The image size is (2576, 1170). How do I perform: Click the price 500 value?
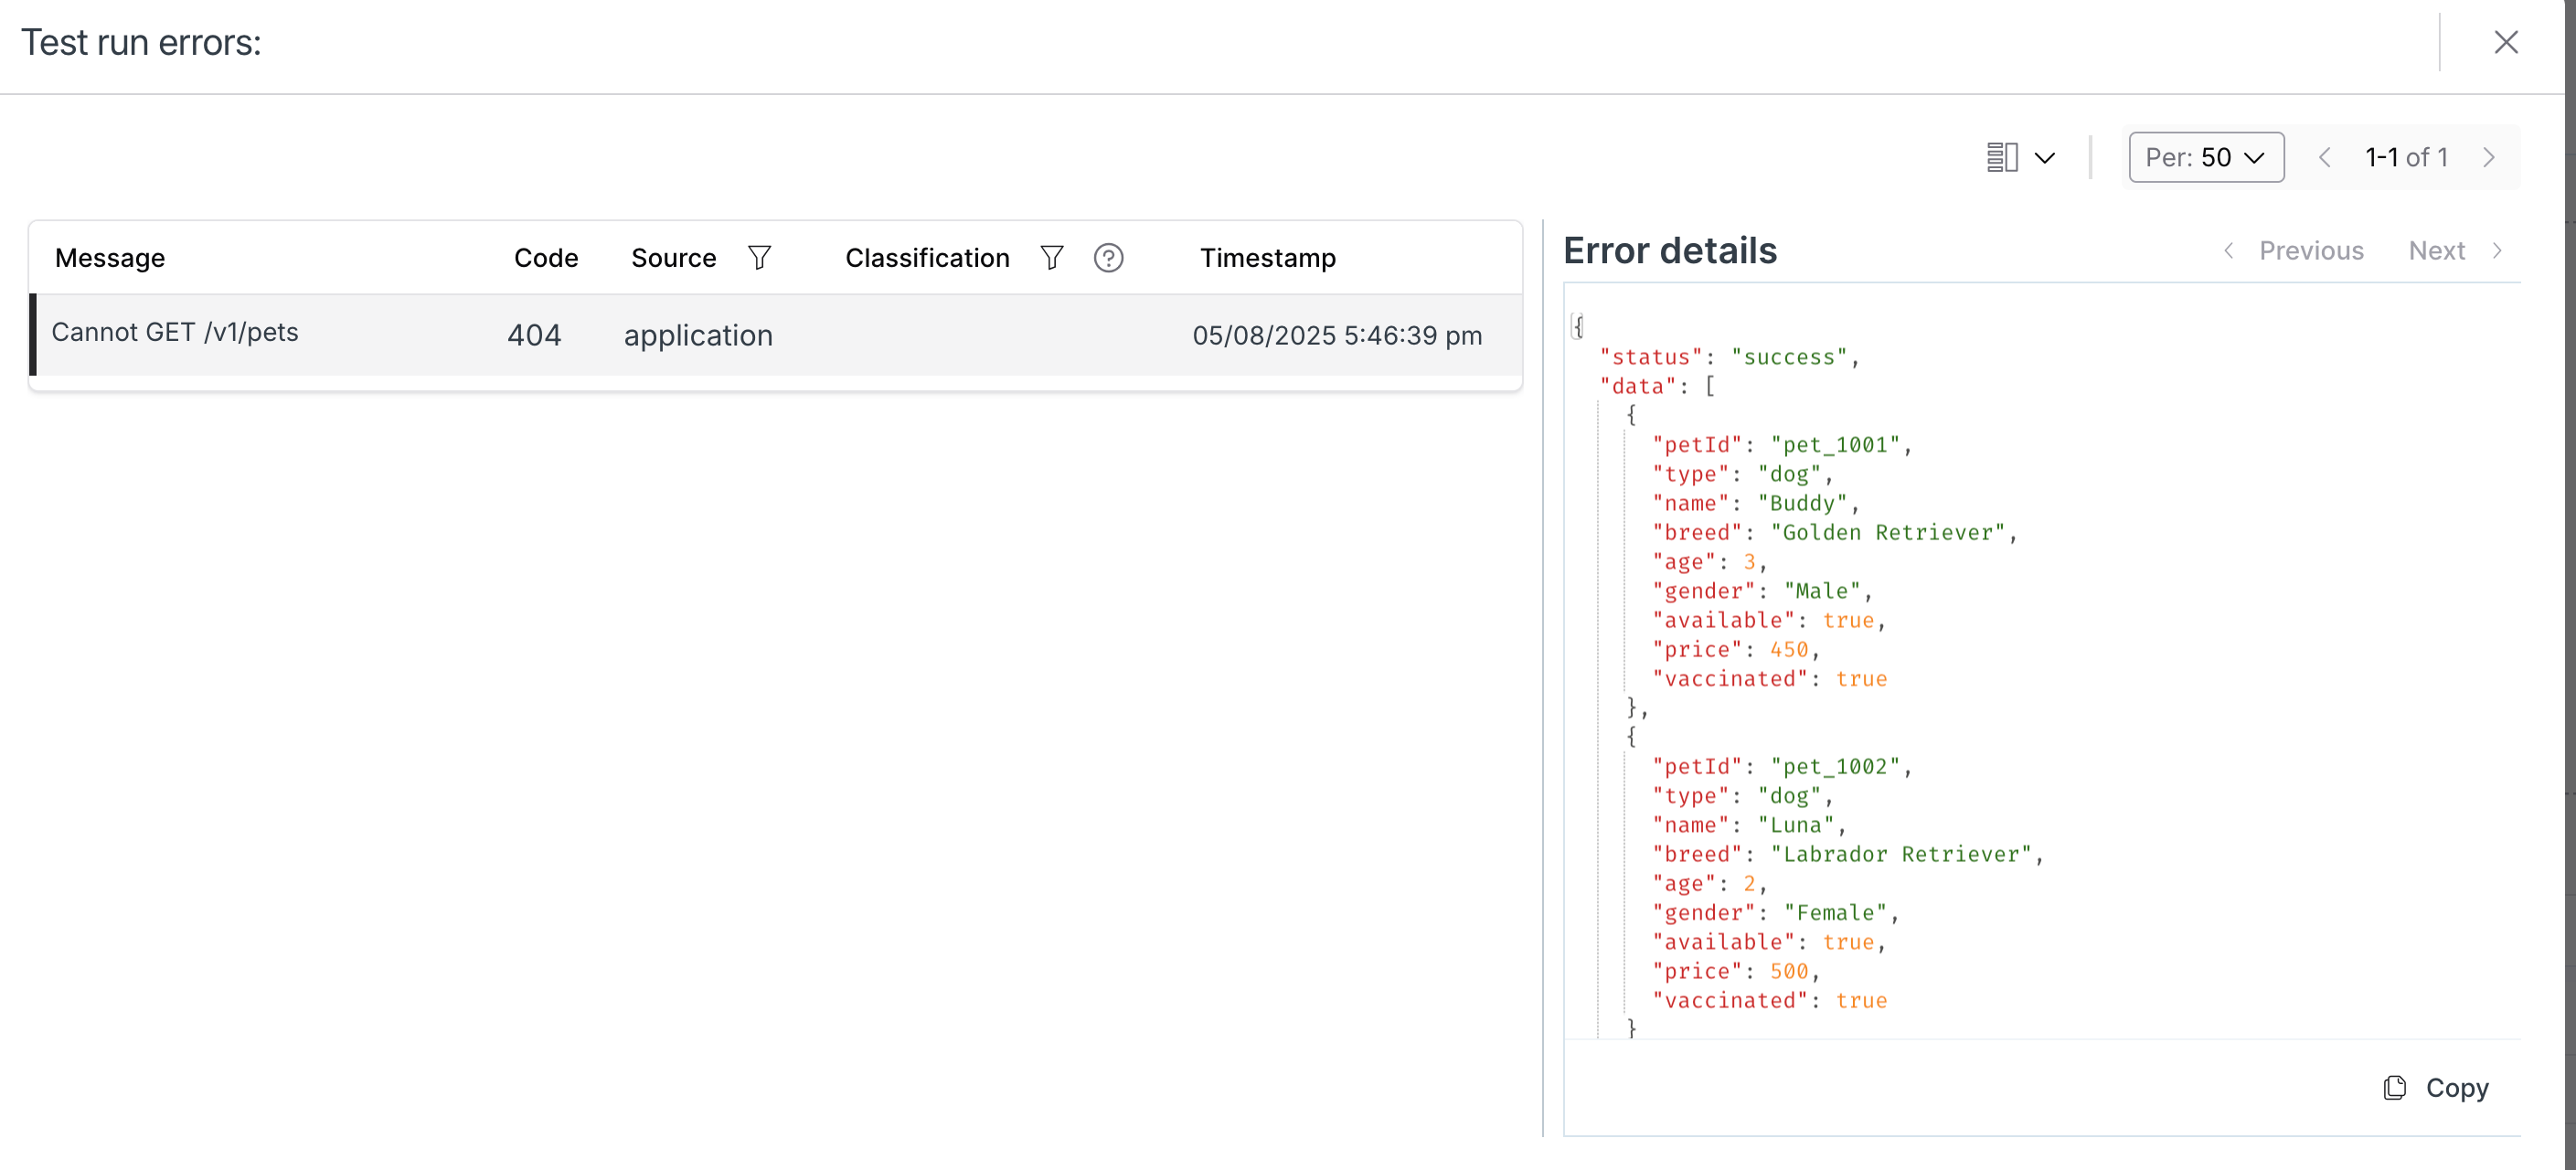coord(1788,971)
